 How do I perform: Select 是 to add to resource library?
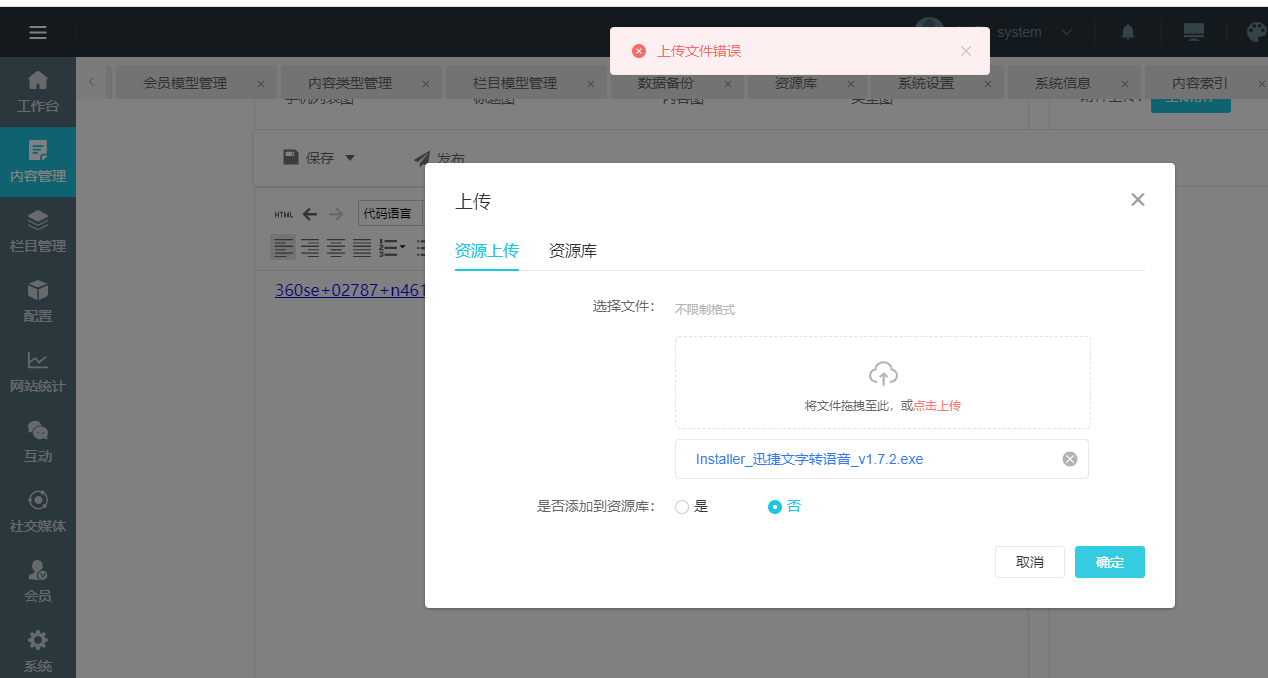682,507
